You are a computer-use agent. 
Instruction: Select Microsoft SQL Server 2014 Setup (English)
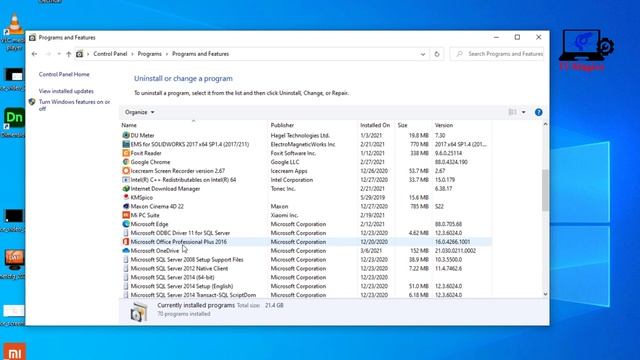(182, 286)
